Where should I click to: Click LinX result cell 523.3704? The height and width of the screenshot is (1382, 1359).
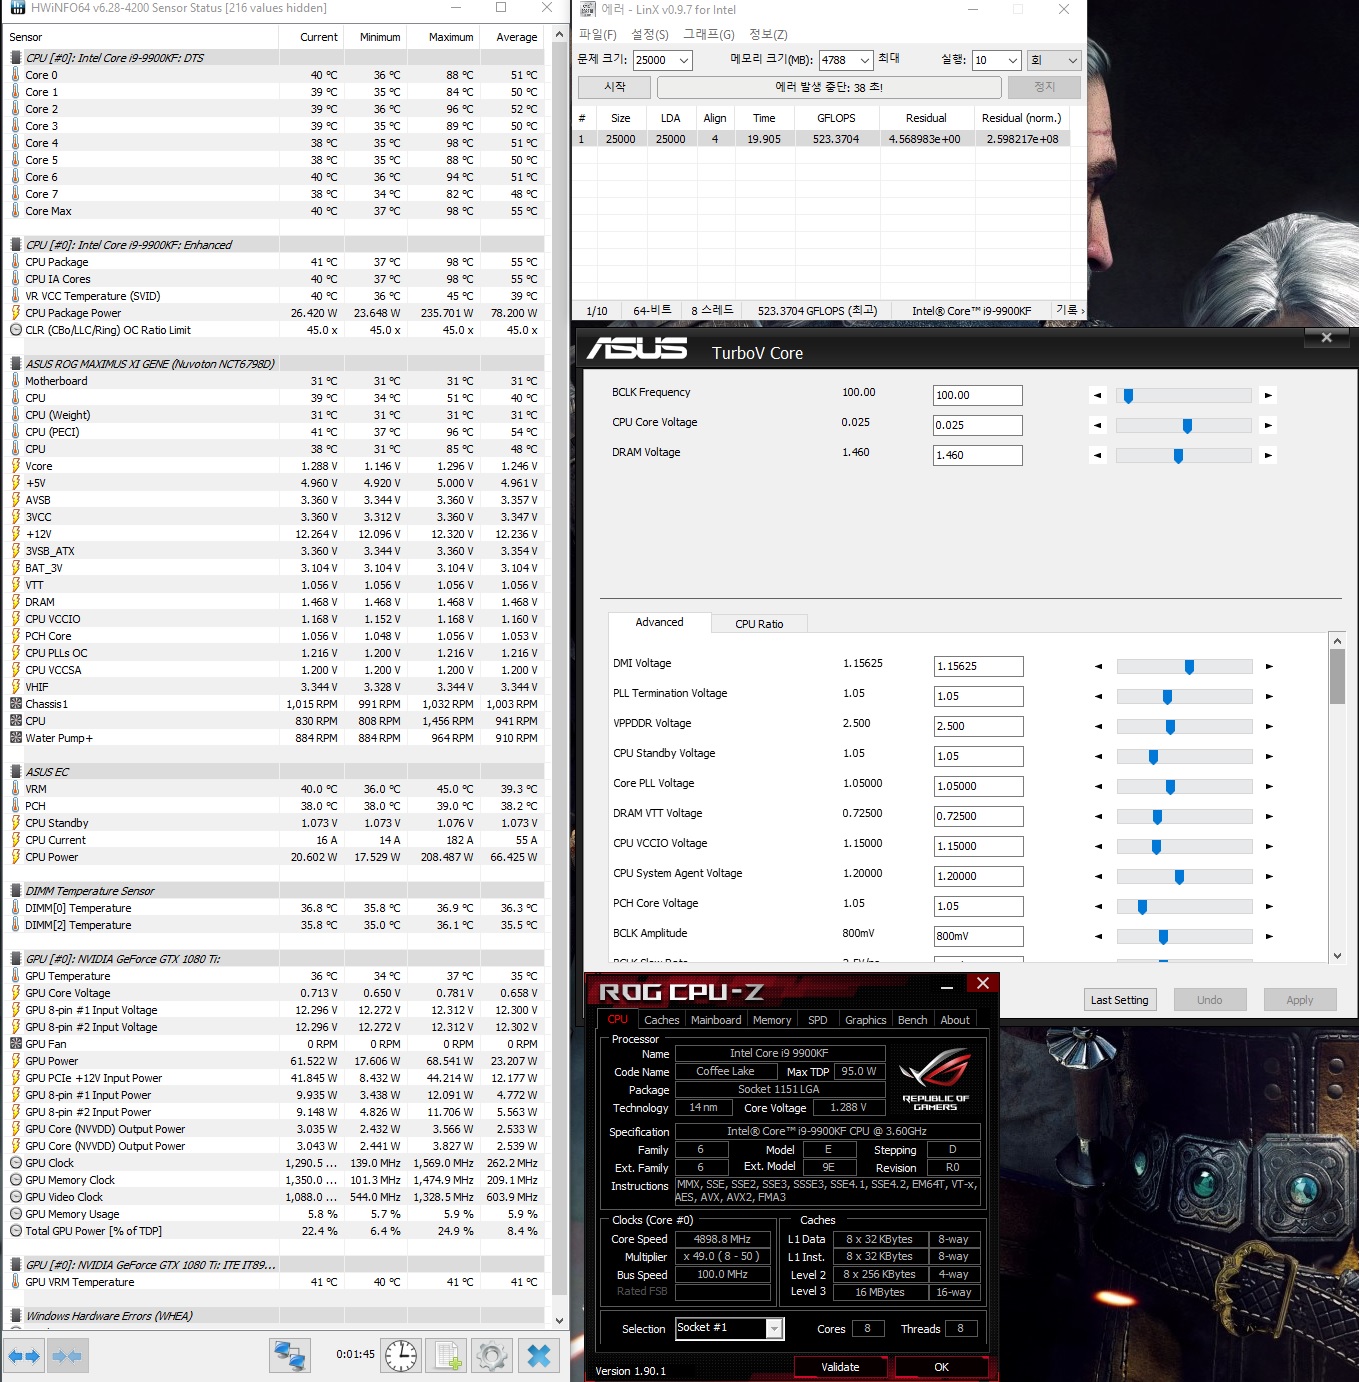point(836,139)
